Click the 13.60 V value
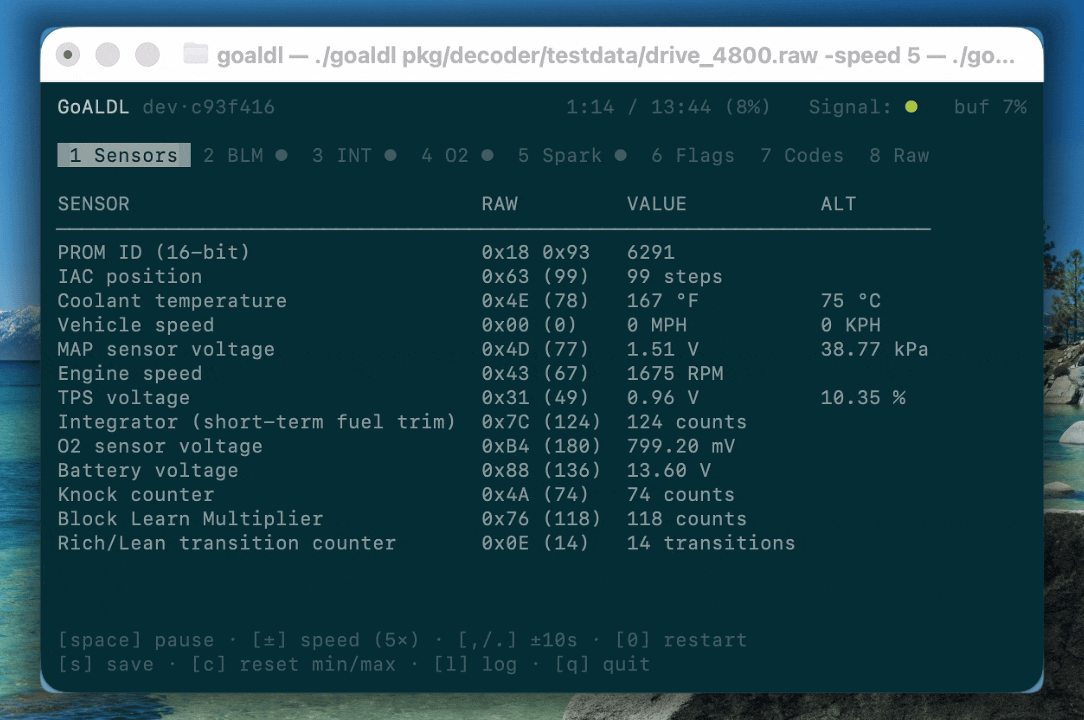 pos(669,470)
